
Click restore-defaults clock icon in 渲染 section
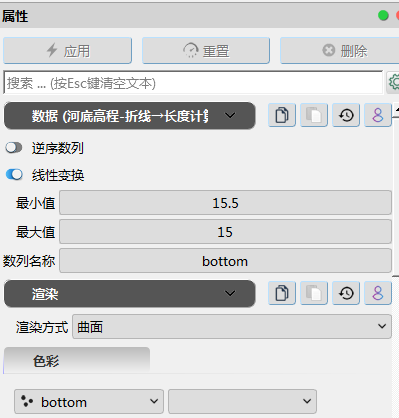coord(346,293)
